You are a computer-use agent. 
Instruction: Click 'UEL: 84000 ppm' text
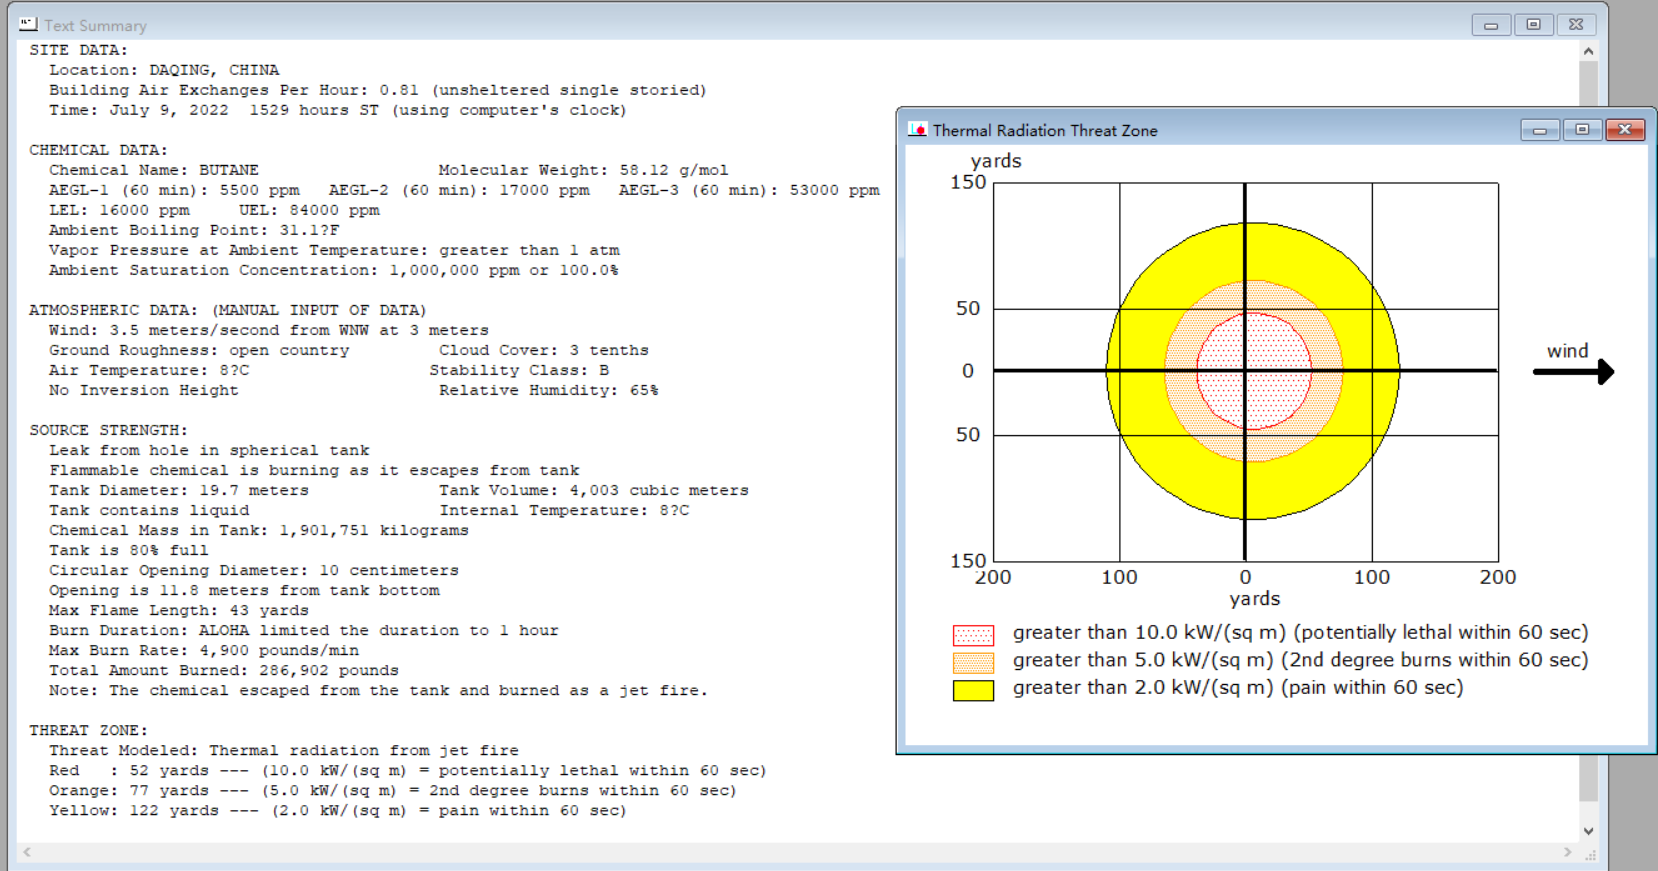309,210
